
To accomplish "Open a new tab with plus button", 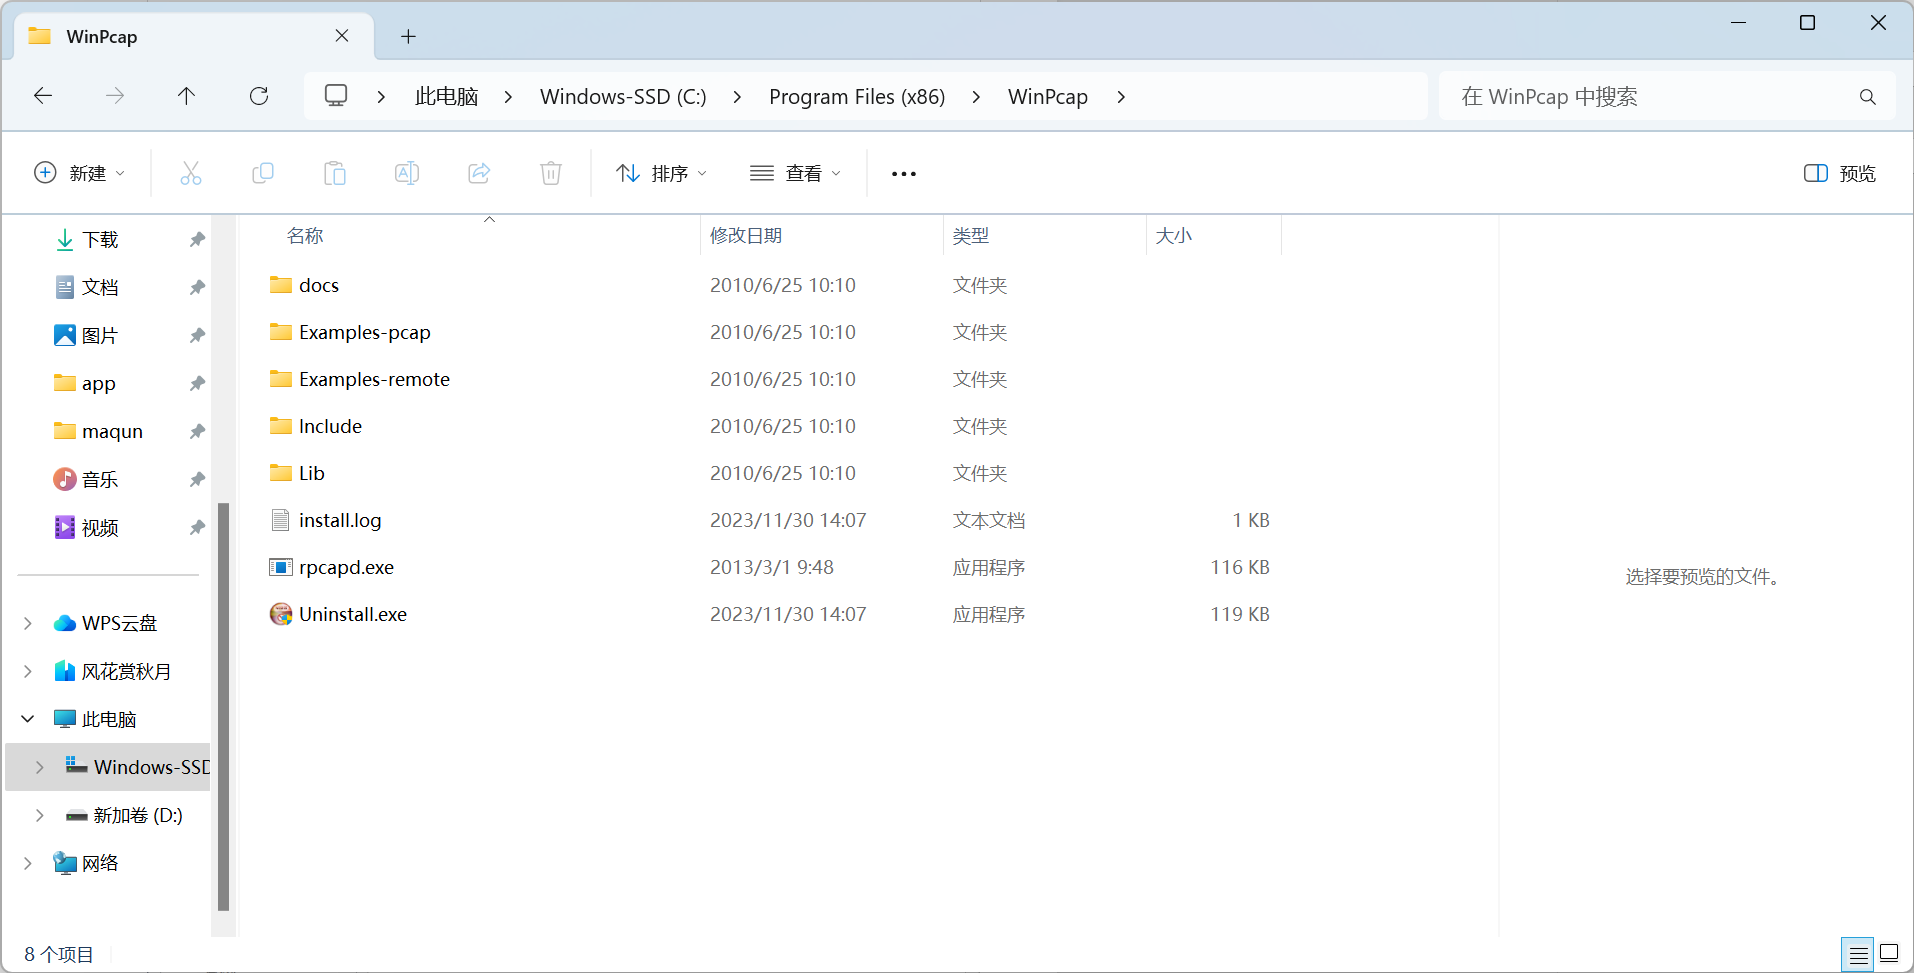I will tap(408, 36).
